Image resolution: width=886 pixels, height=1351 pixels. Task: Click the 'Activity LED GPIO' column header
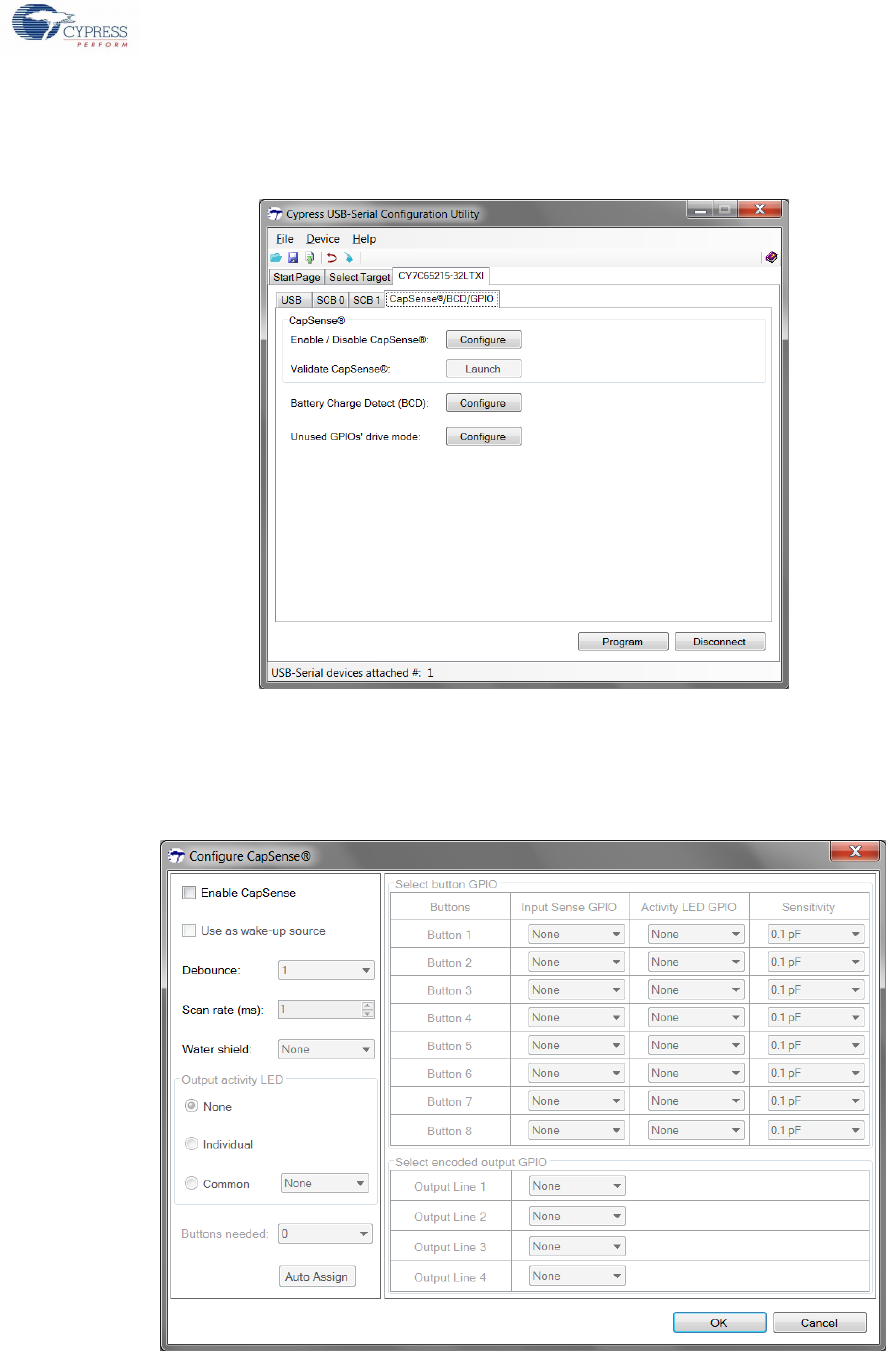tap(689, 907)
